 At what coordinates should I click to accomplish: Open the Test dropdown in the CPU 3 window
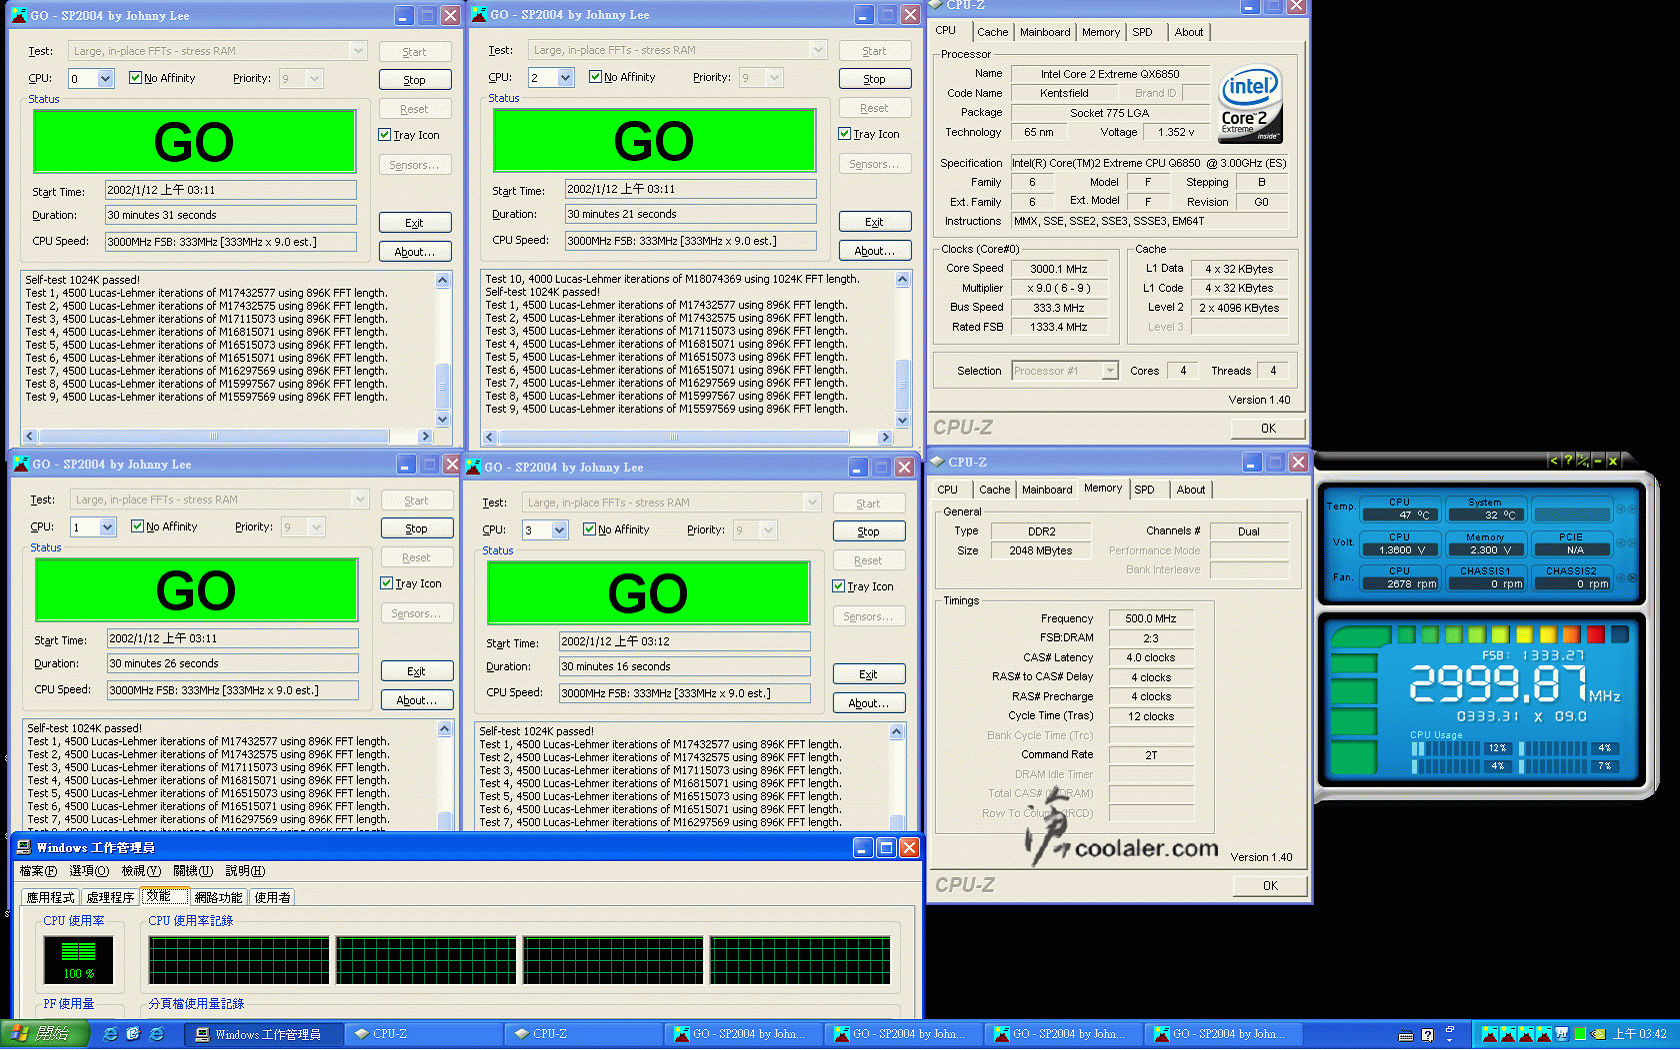[812, 503]
